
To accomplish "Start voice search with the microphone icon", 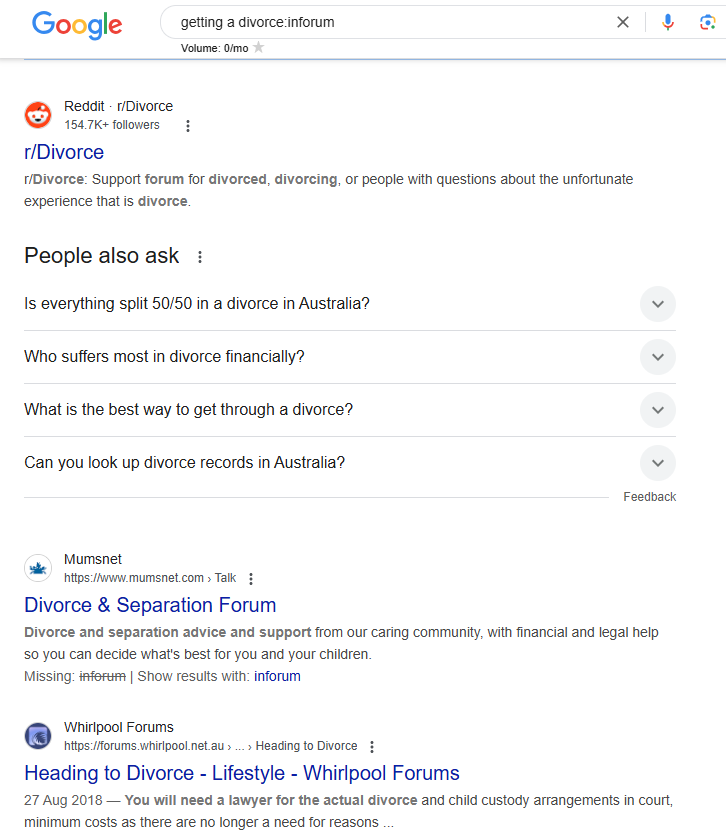I will point(668,22).
